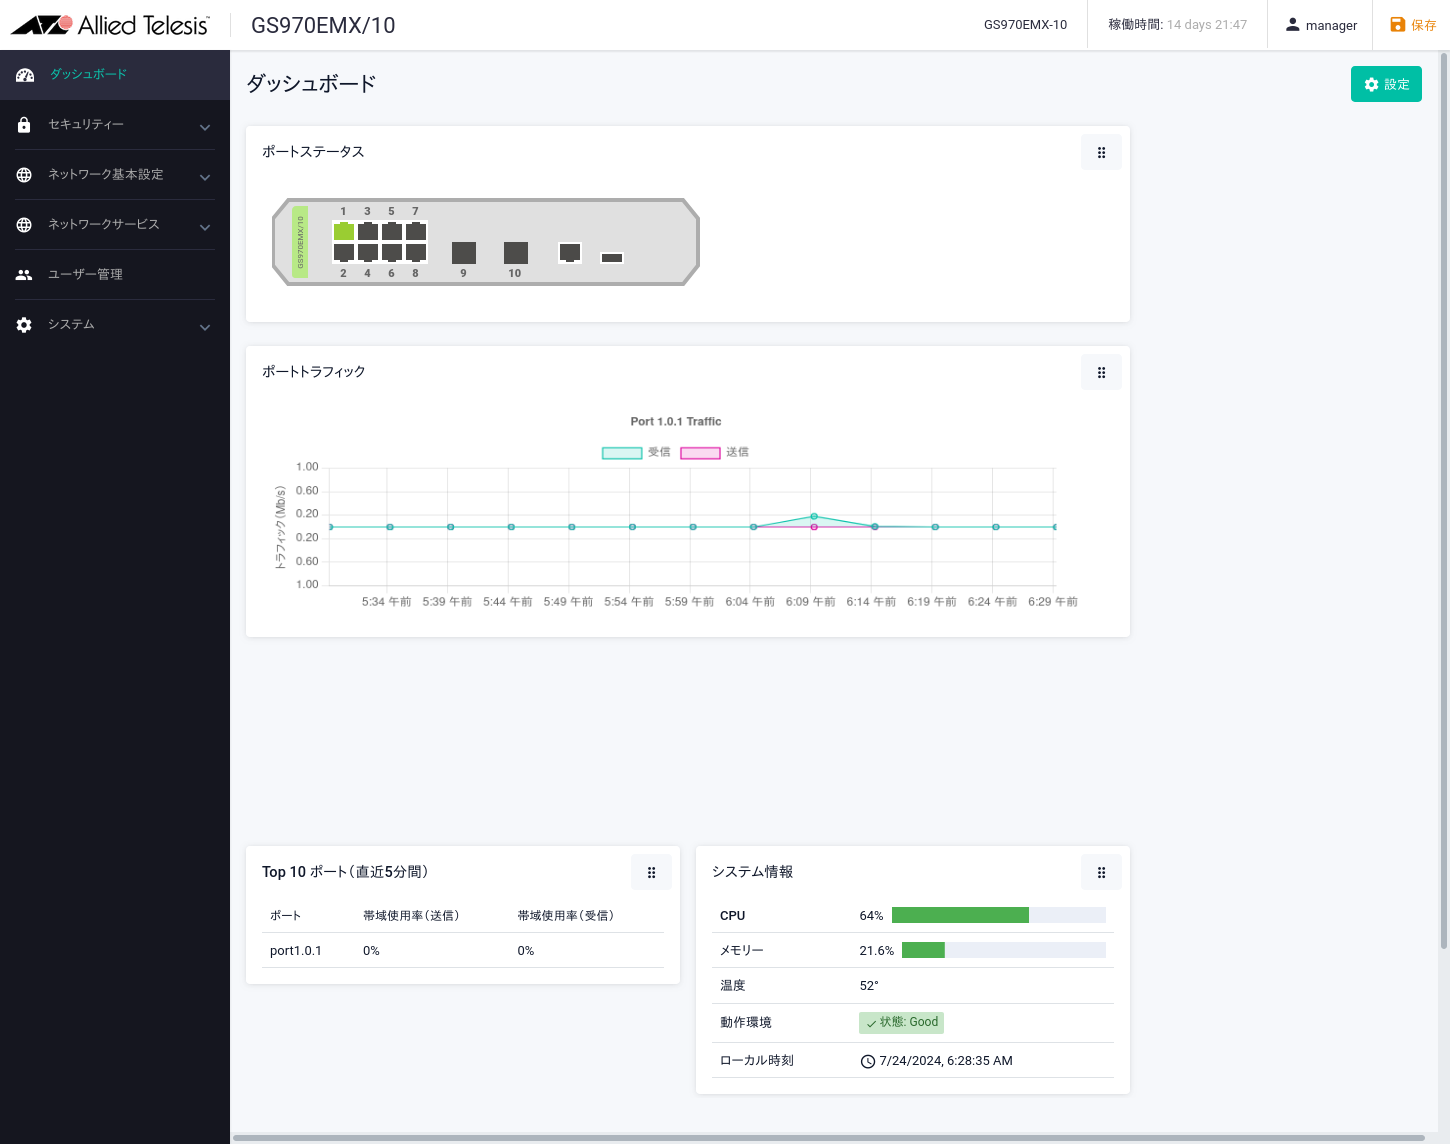This screenshot has height=1144, width=1450.
Task: Click the USB port on switch diagram
Action: 612,258
